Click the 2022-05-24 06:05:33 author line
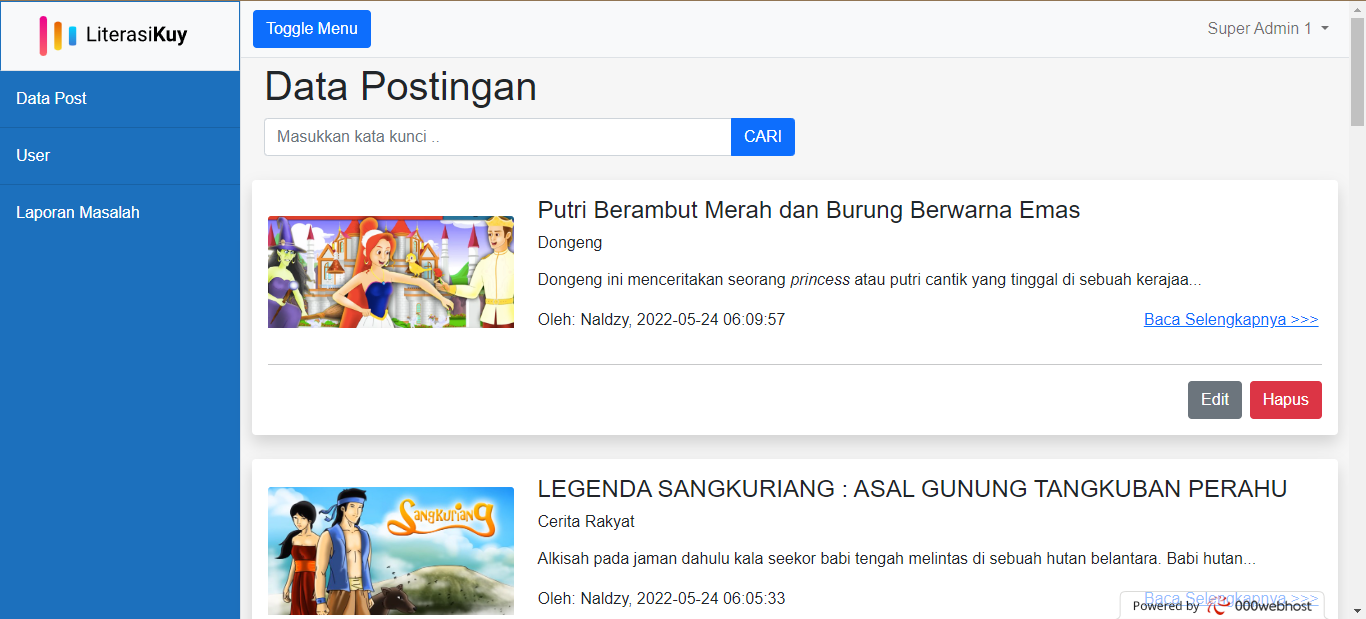1366x619 pixels. 661,599
